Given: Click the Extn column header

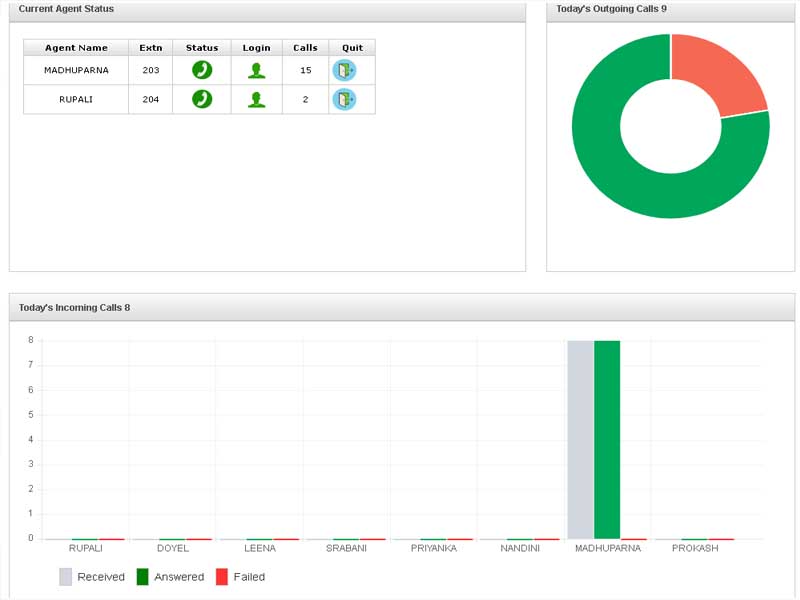Looking at the screenshot, I should pyautogui.click(x=150, y=48).
